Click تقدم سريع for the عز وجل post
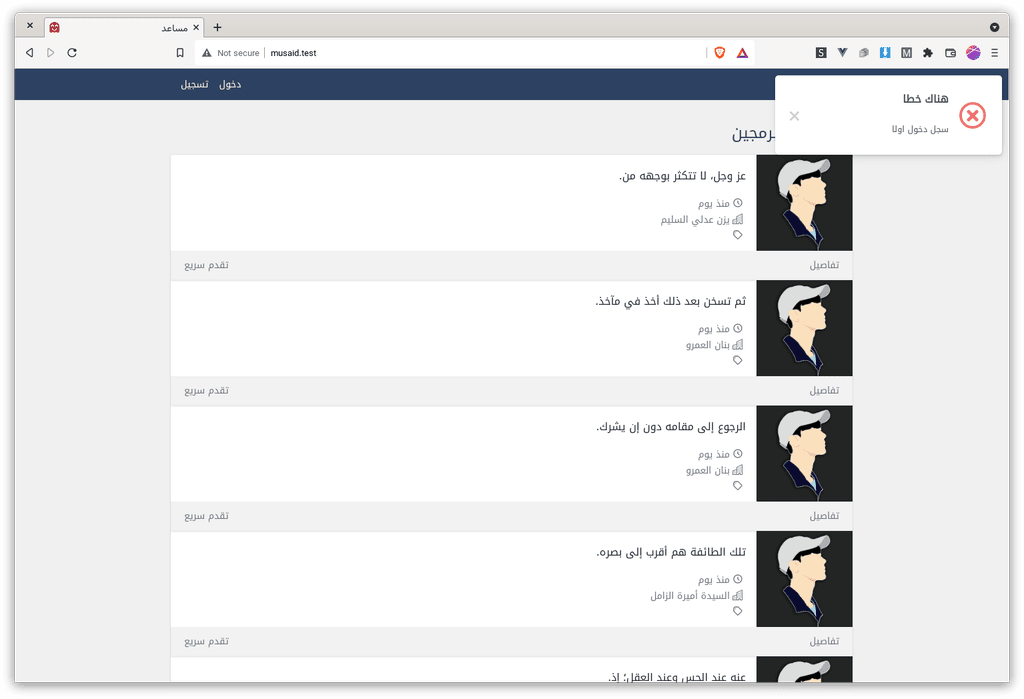The image size is (1024, 699). coord(206,265)
